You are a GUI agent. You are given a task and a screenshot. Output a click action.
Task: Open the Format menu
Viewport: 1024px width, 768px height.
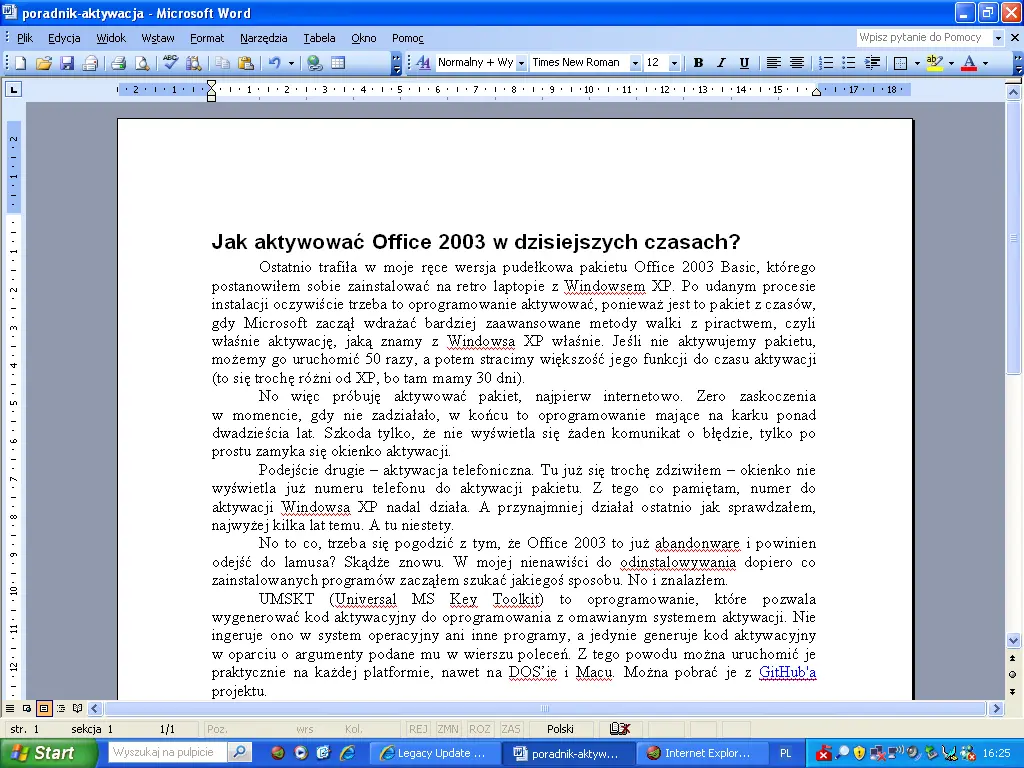click(207, 38)
